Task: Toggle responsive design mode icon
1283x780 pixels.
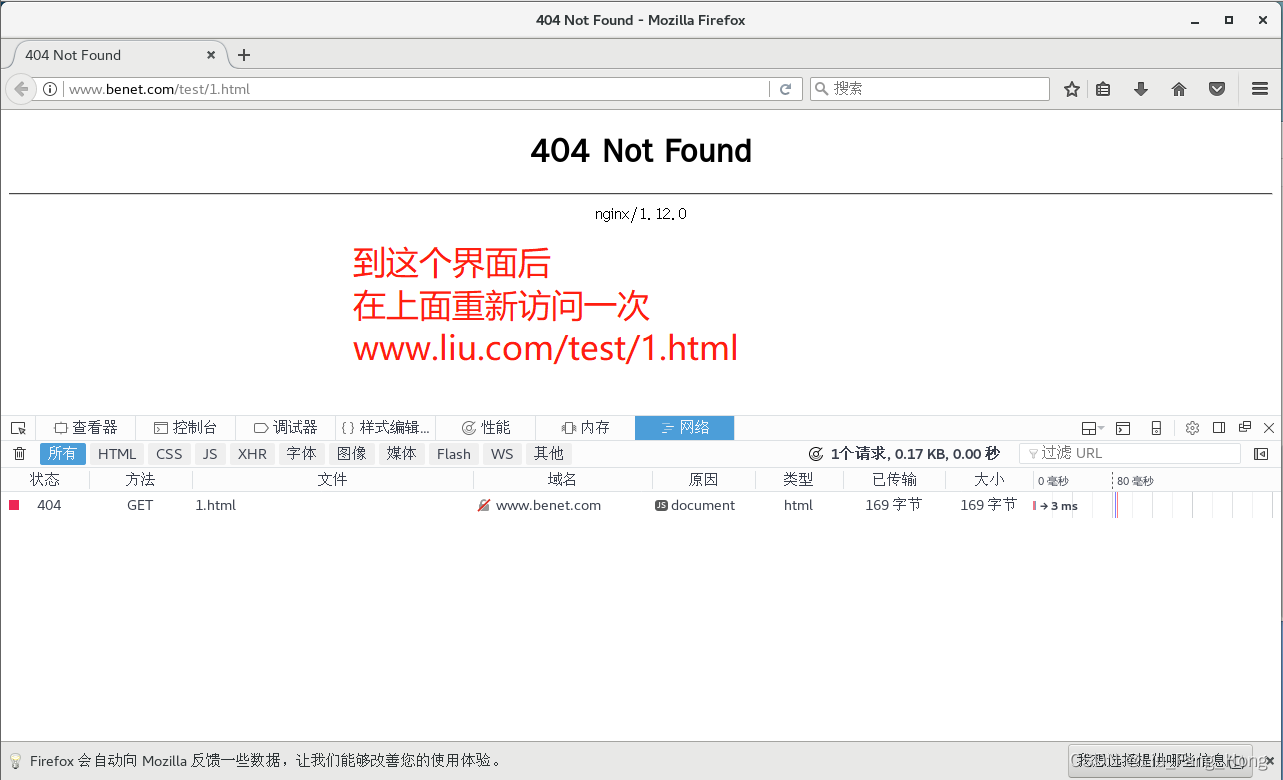Action: [1156, 427]
